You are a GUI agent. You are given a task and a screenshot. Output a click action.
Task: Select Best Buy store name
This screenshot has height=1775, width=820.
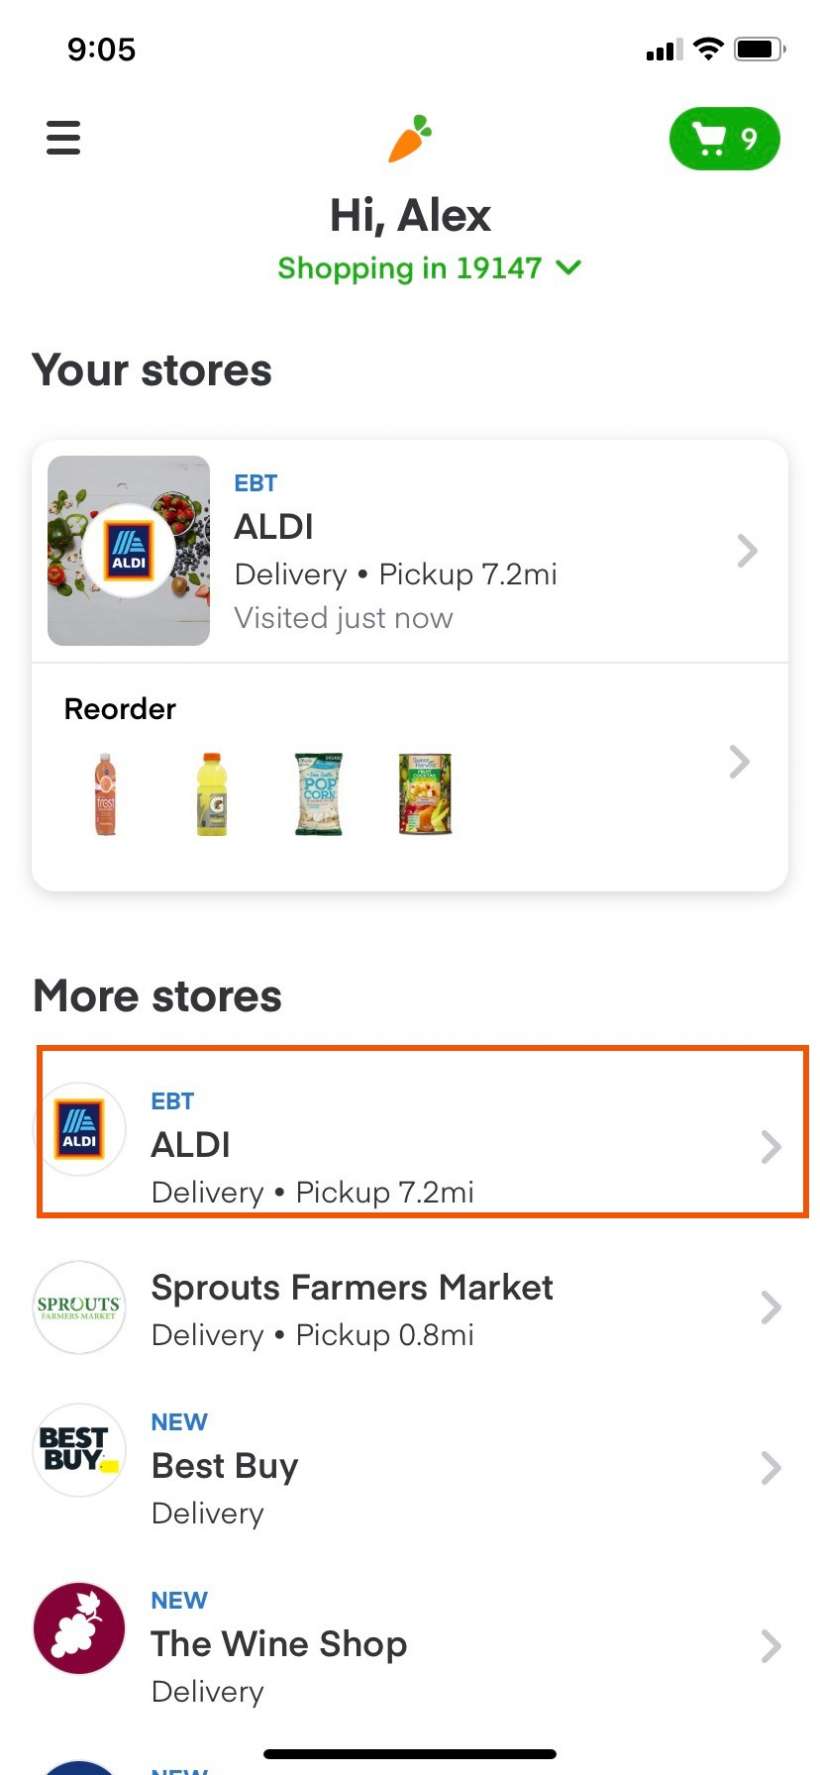click(x=225, y=1466)
